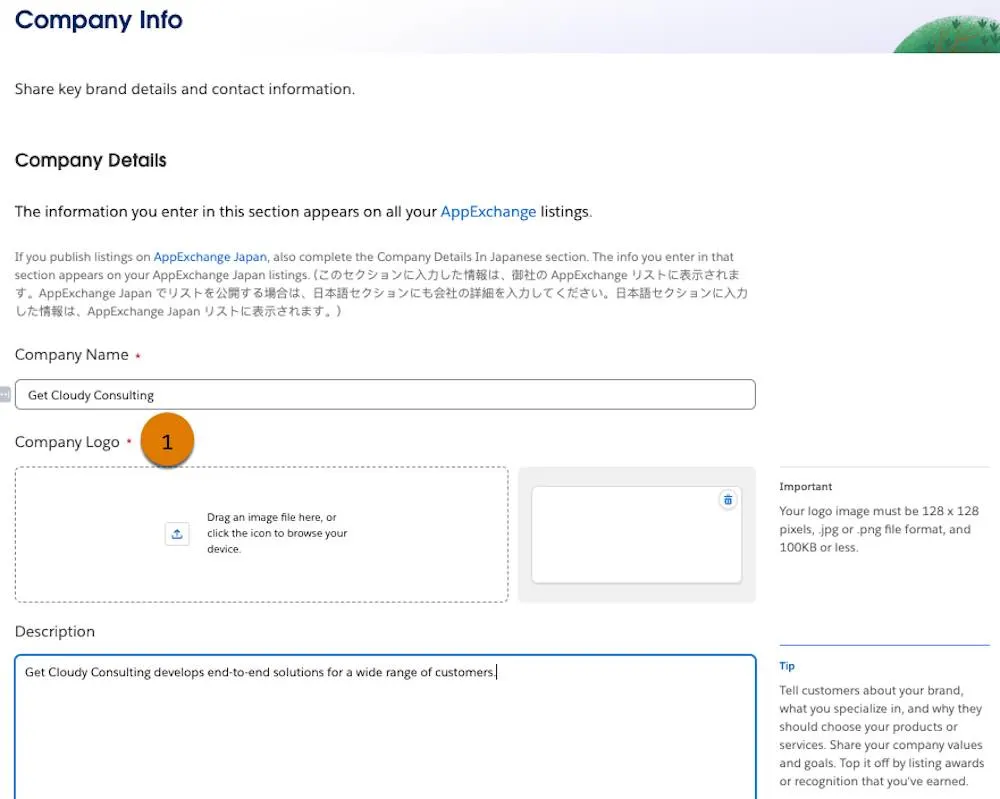This screenshot has height=799, width=1000.
Task: Click the Company Name input field
Action: [385, 395]
